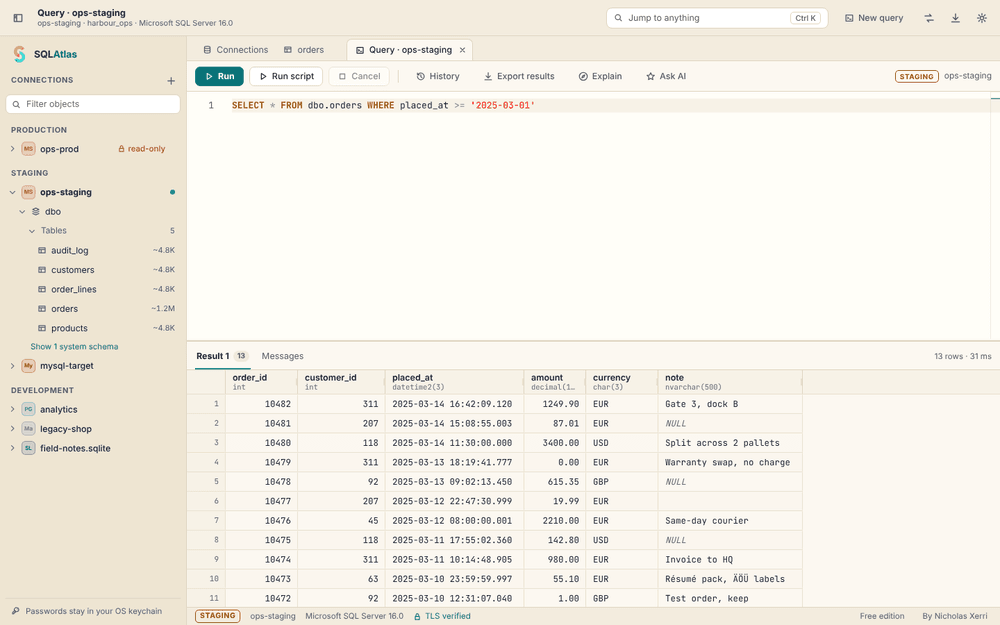Select the amount cell 615.35
Image resolution: width=1000 pixels, height=625 pixels.
[555, 482]
